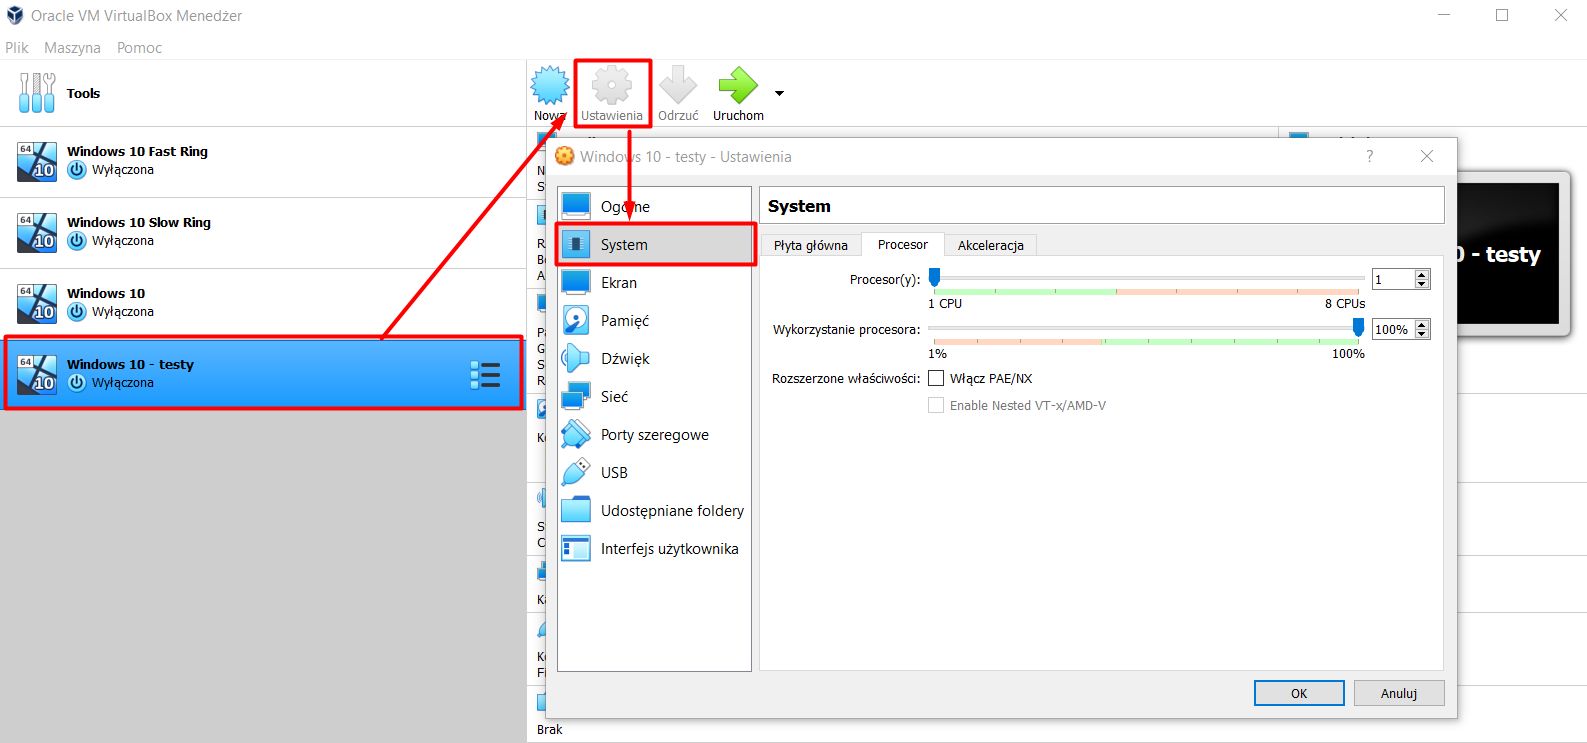Toggle Enable Nested VT-x/AMD-V checkbox

click(936, 405)
